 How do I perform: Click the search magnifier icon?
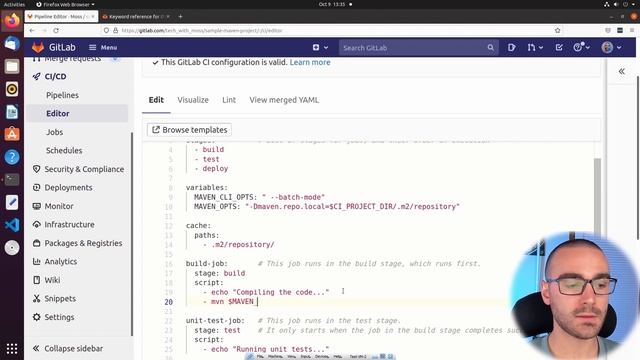pyautogui.click(x=490, y=48)
